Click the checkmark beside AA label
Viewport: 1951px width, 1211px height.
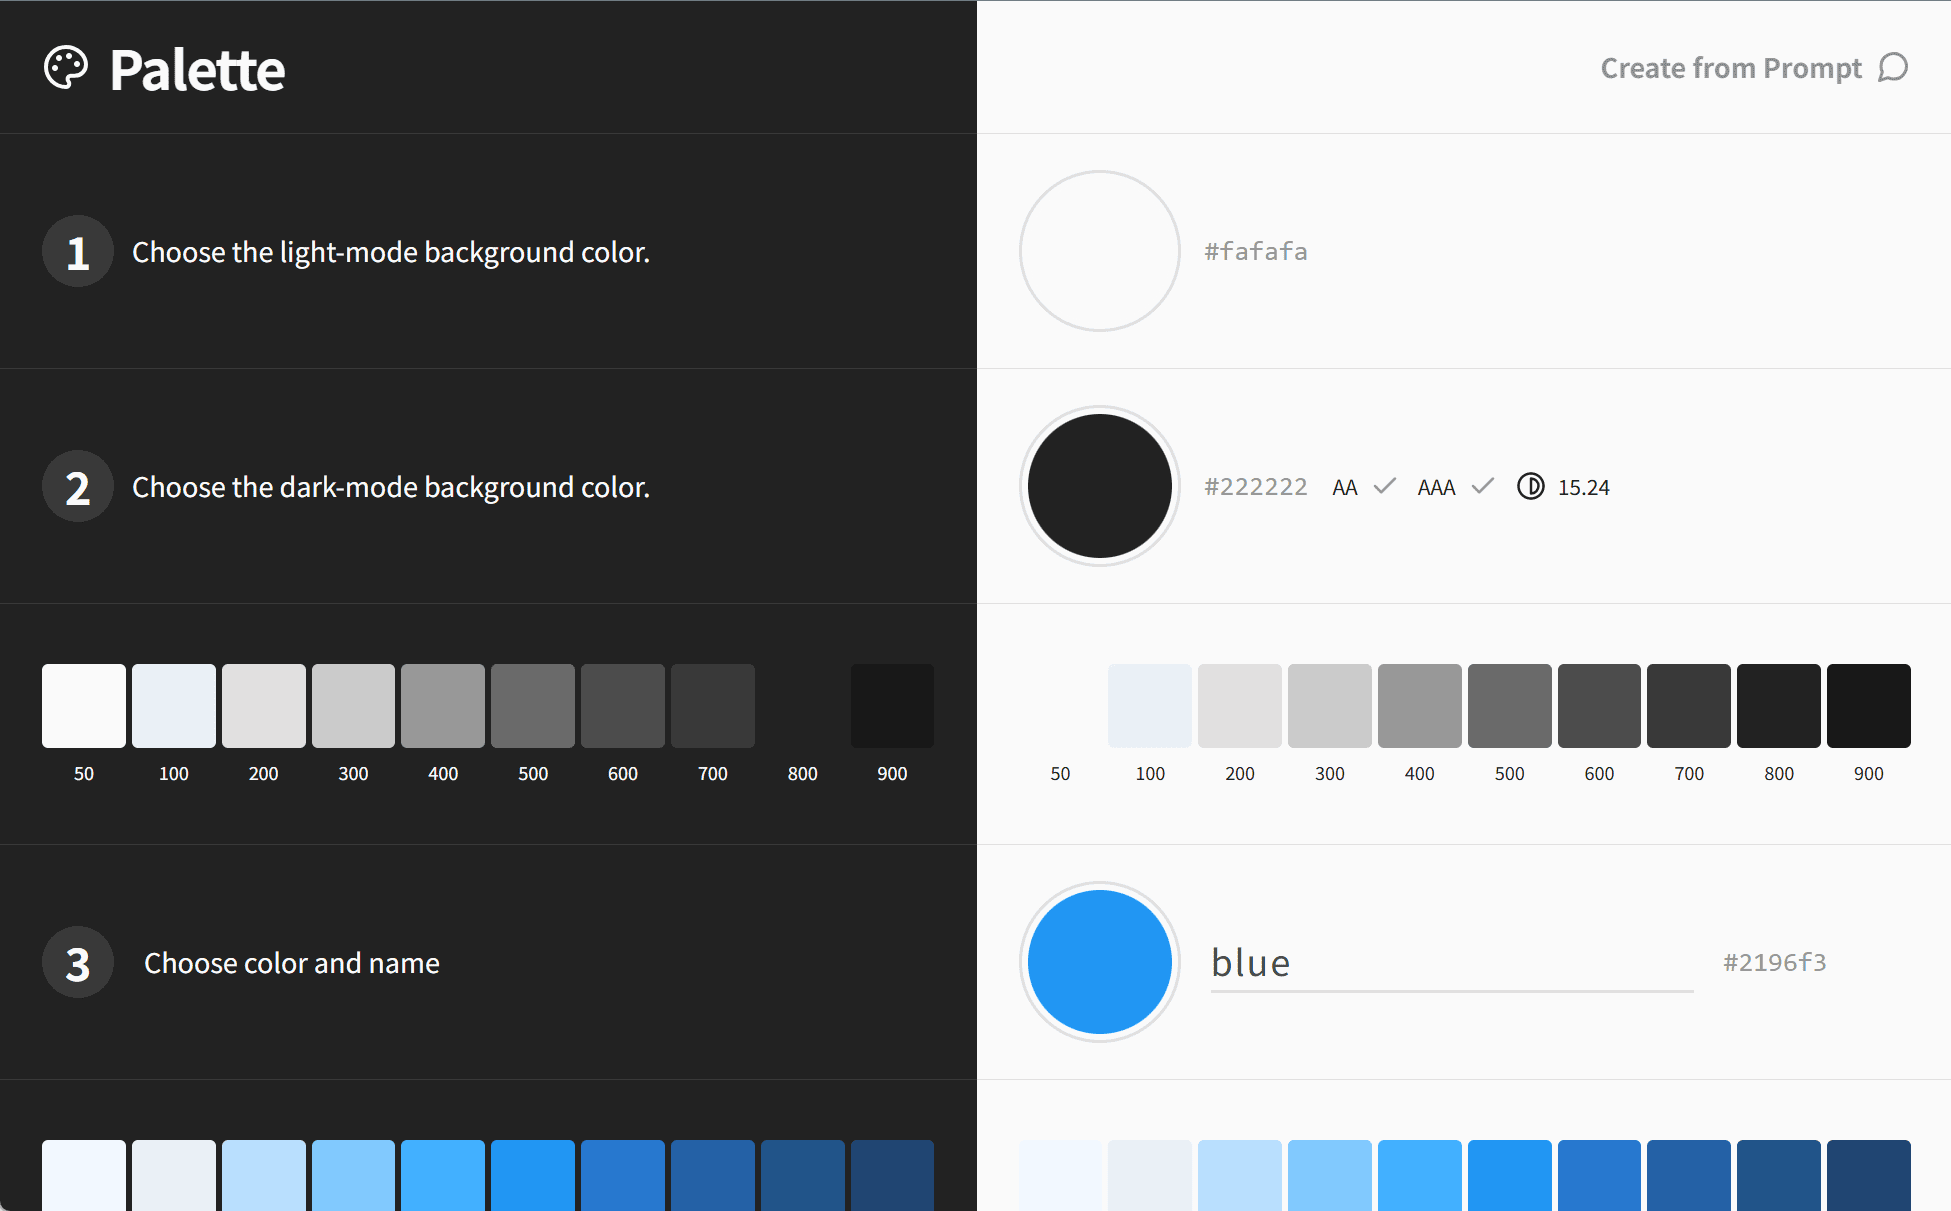[x=1385, y=486]
